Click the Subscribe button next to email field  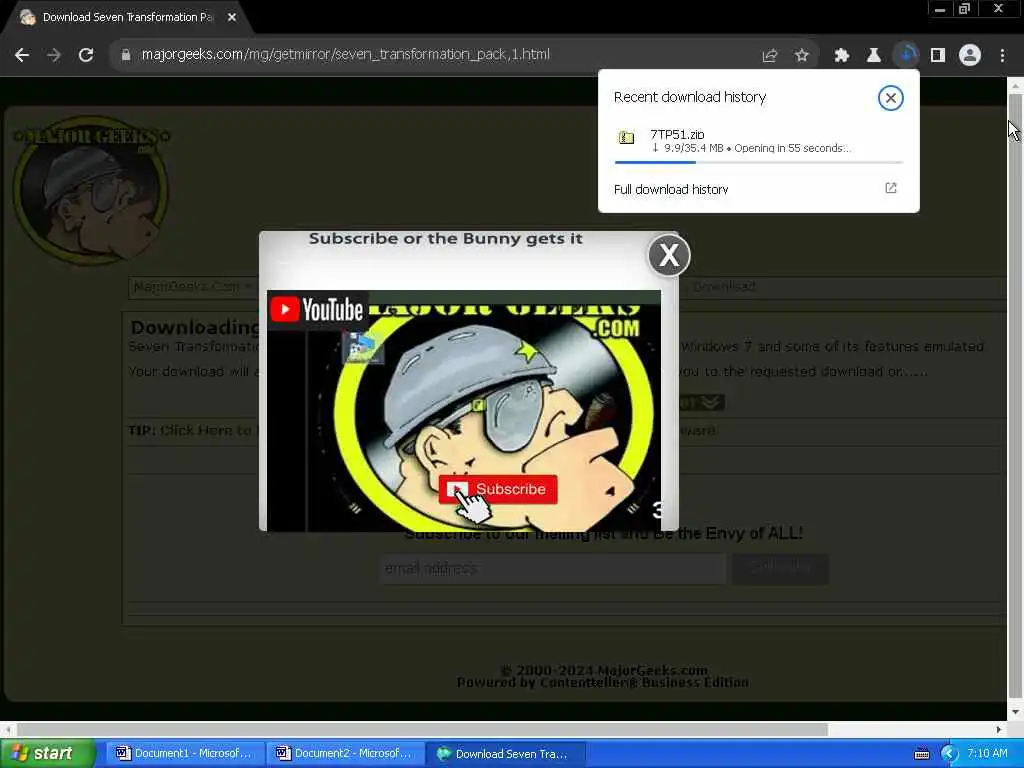tap(780, 569)
